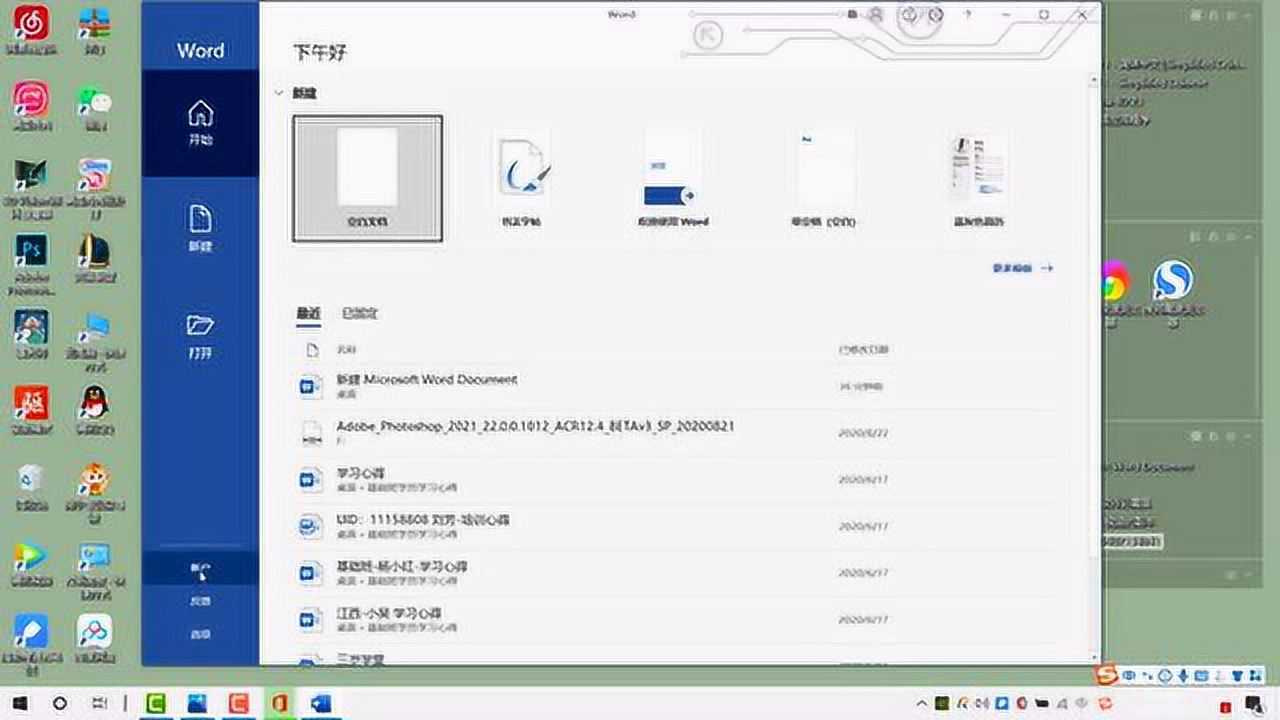Open the monkey app desktop icon
The height and width of the screenshot is (720, 1280).
[x=95, y=490]
